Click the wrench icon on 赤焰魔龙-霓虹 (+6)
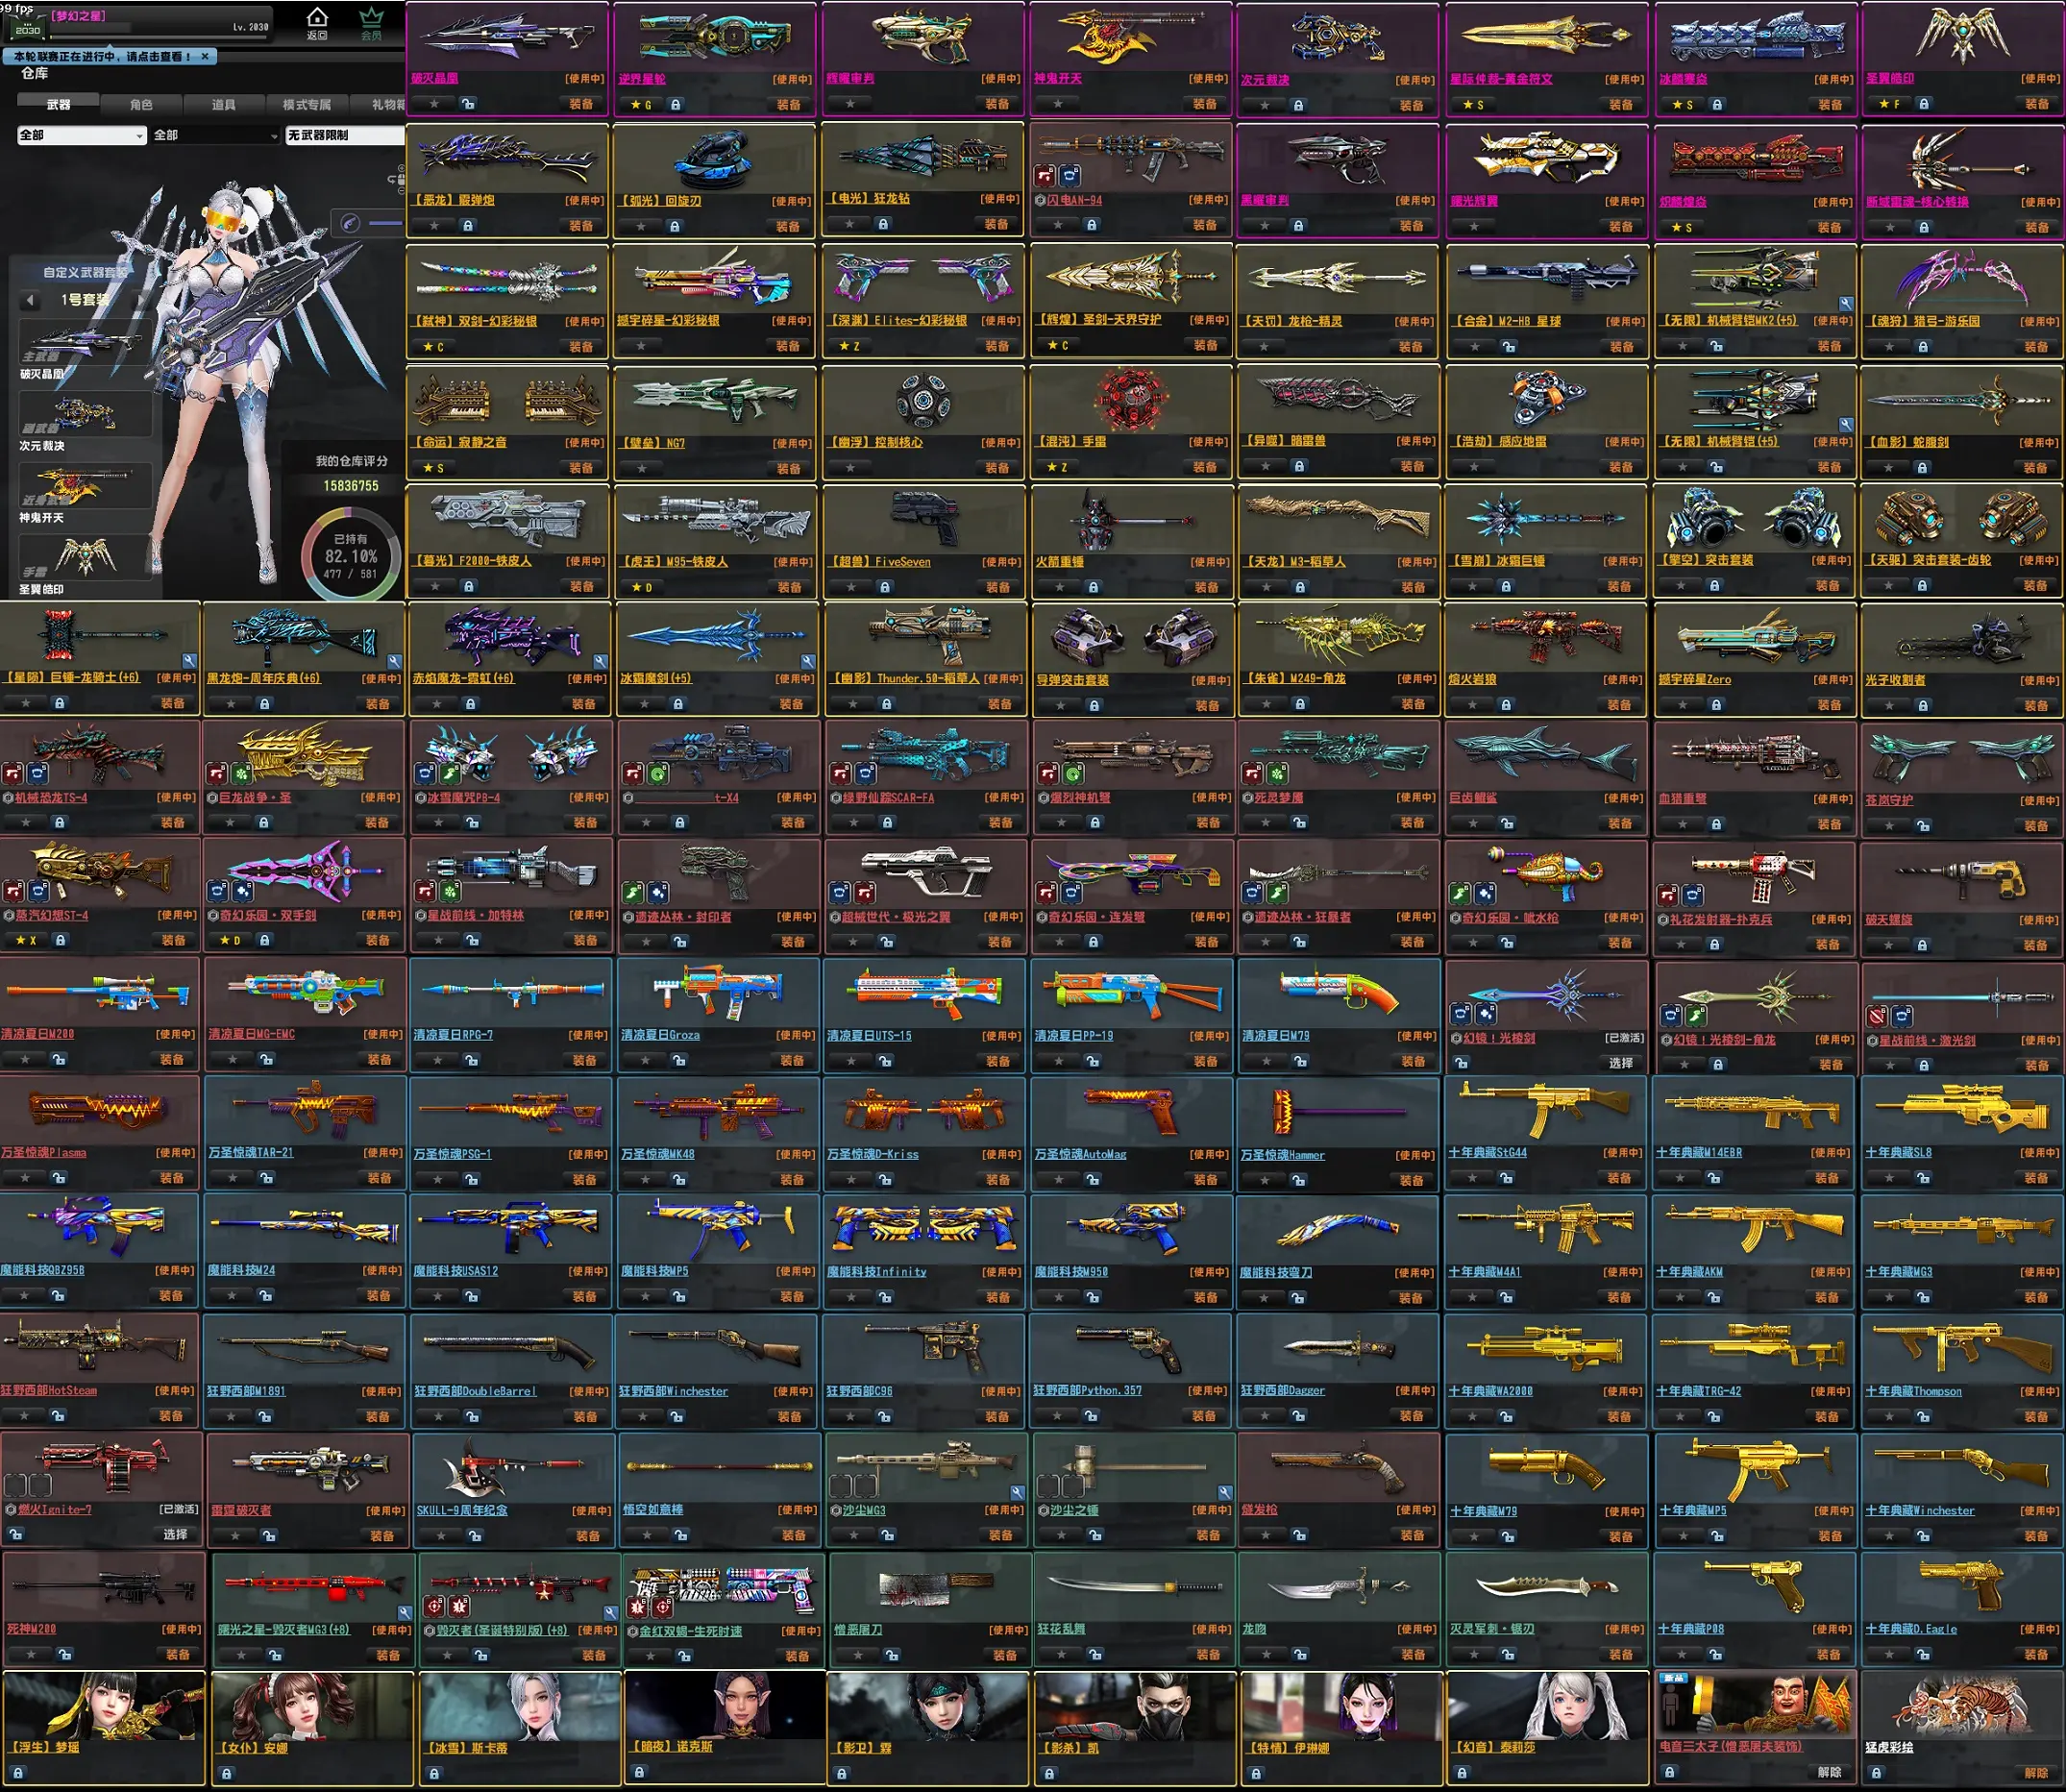Viewport: 2066px width, 1792px height. pos(600,661)
